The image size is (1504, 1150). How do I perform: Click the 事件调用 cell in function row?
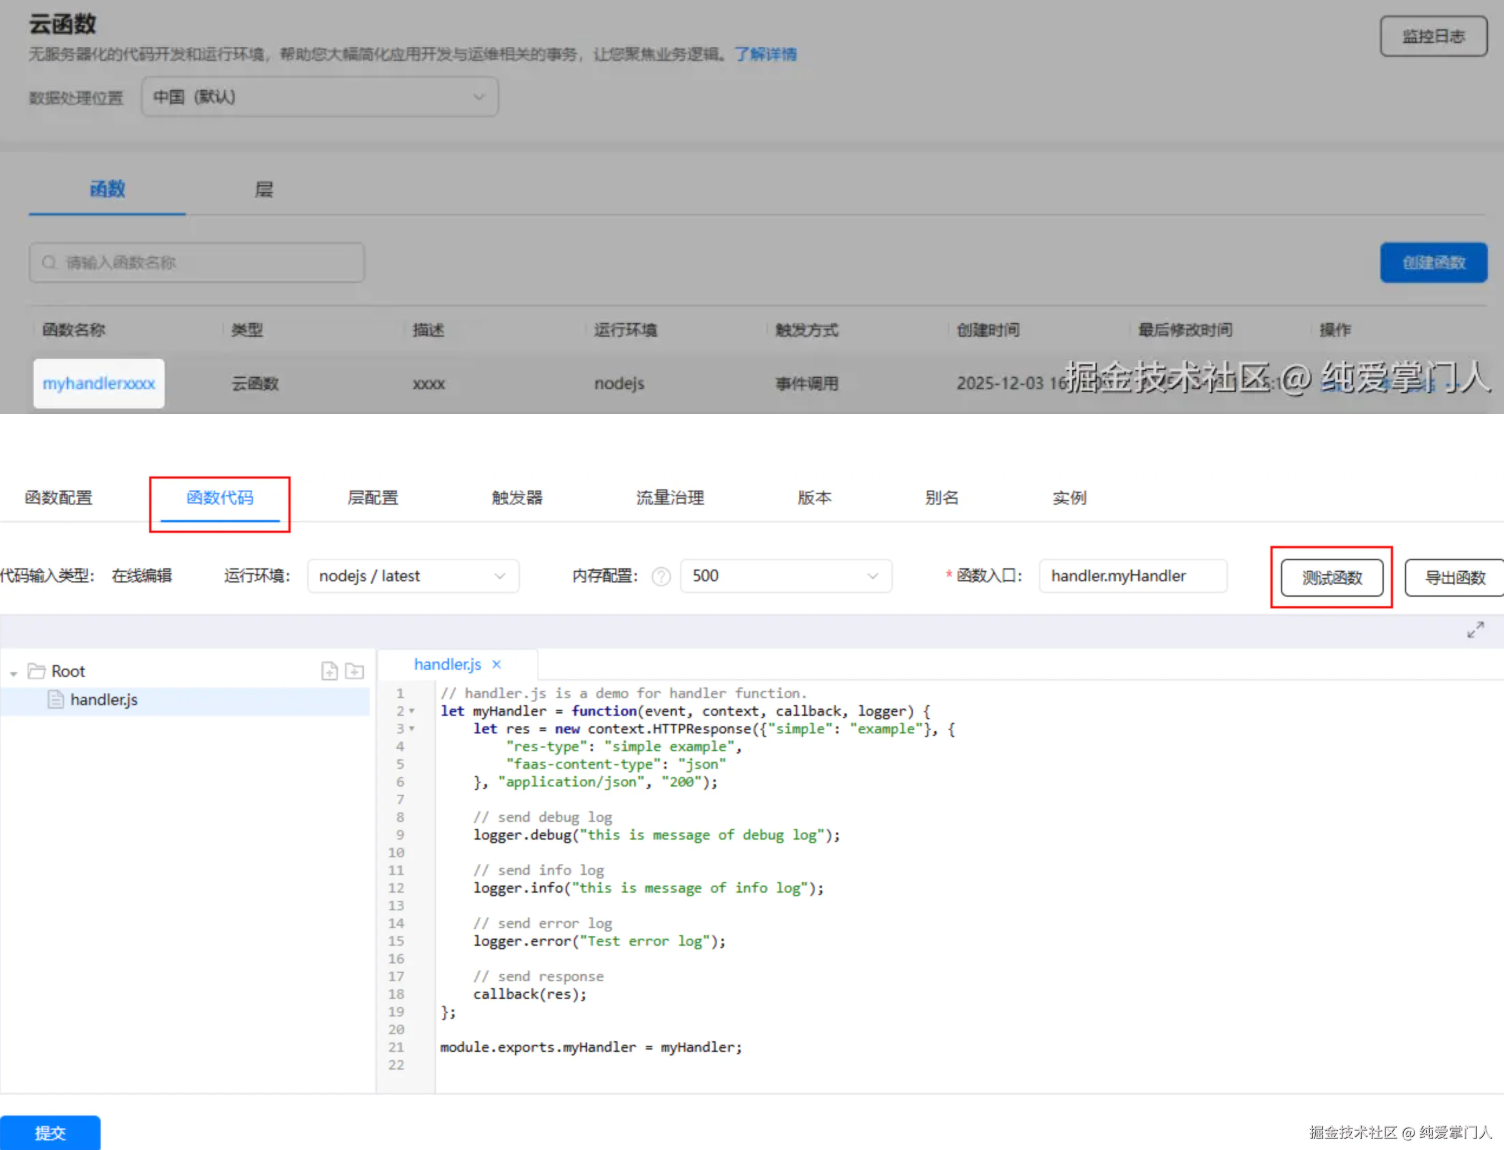coord(807,383)
